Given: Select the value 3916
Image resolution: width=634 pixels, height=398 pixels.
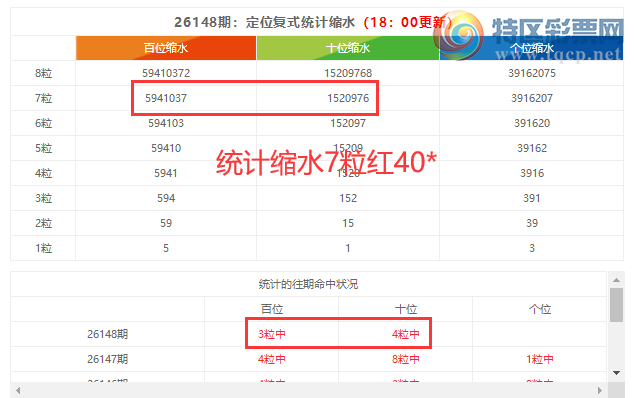Looking at the screenshot, I should (532, 174).
